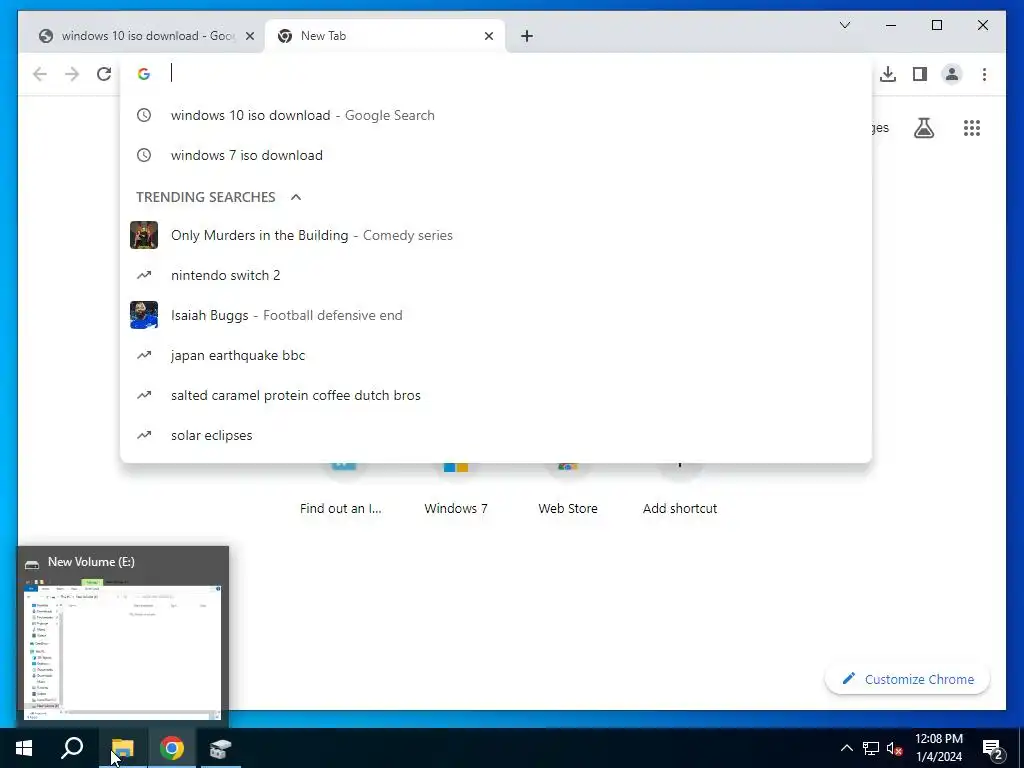Click the installer box taskbar icon
Image resolution: width=1024 pixels, height=768 pixels.
coord(221,748)
